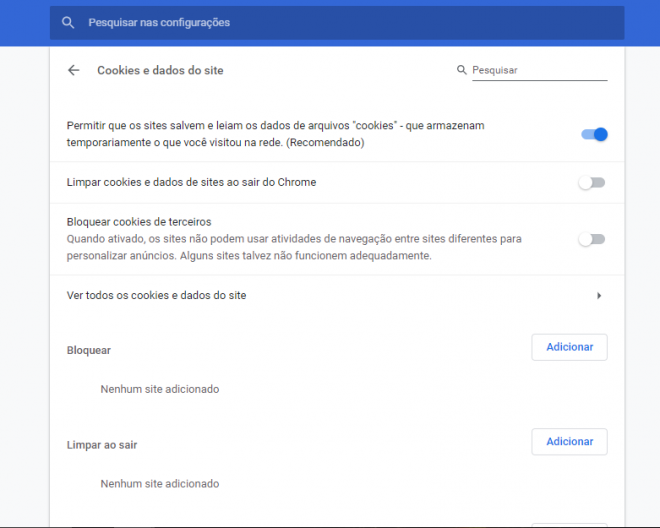Enable 'Limpar cookies e dados de sites ao sair' toggle

[x=592, y=183]
